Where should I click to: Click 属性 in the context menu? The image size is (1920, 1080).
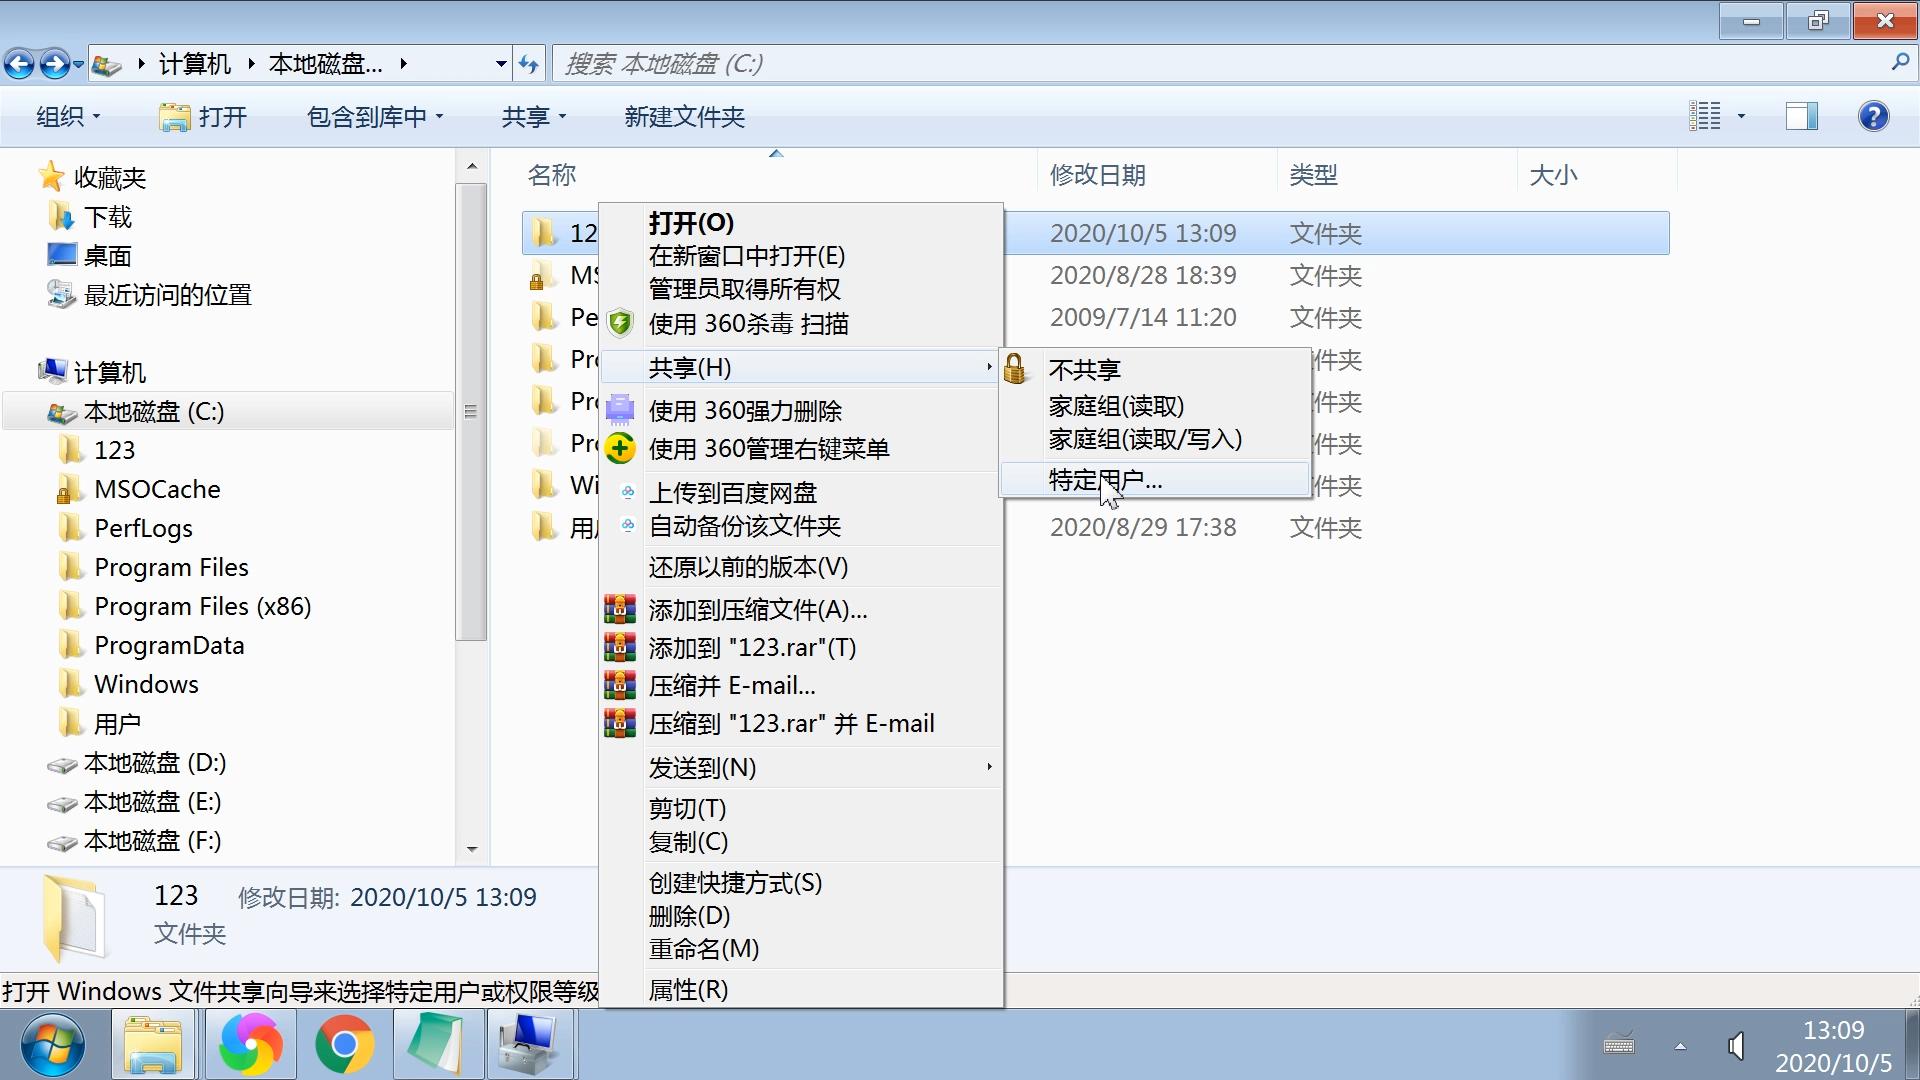pyautogui.click(x=688, y=989)
